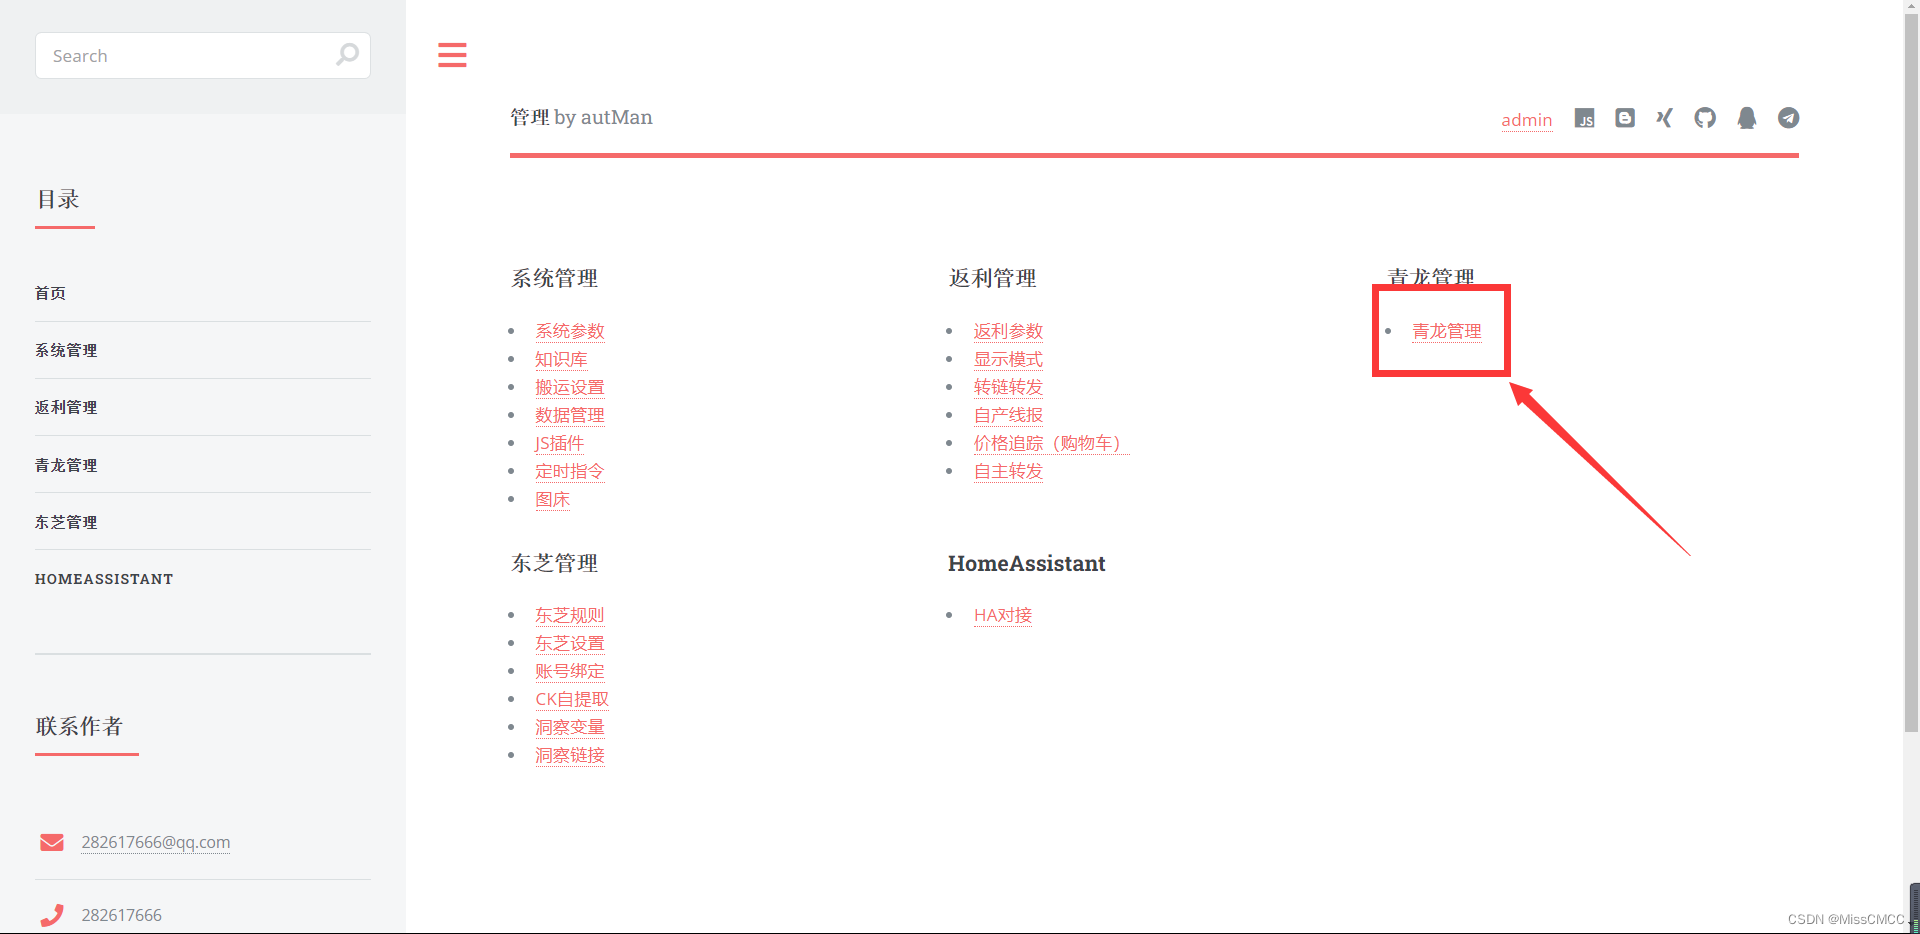1920x934 pixels.
Task: Click the search magnifier icon
Action: (347, 55)
